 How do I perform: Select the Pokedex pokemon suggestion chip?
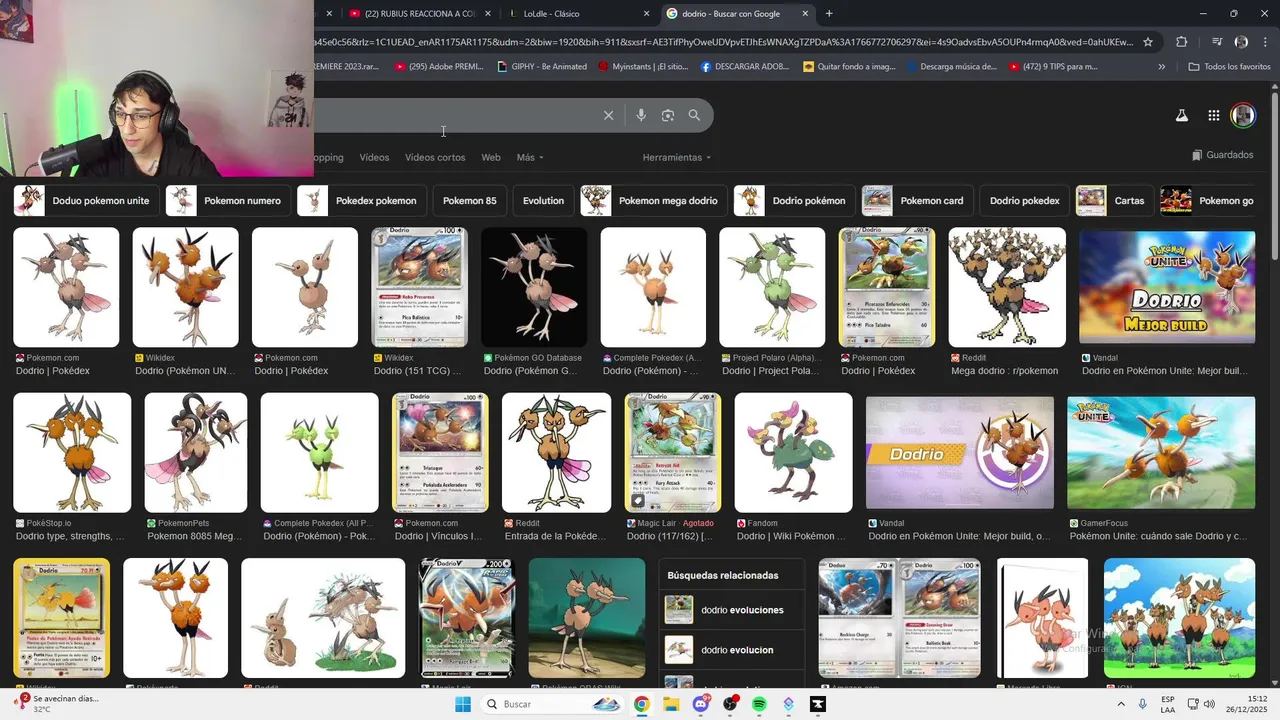[362, 201]
